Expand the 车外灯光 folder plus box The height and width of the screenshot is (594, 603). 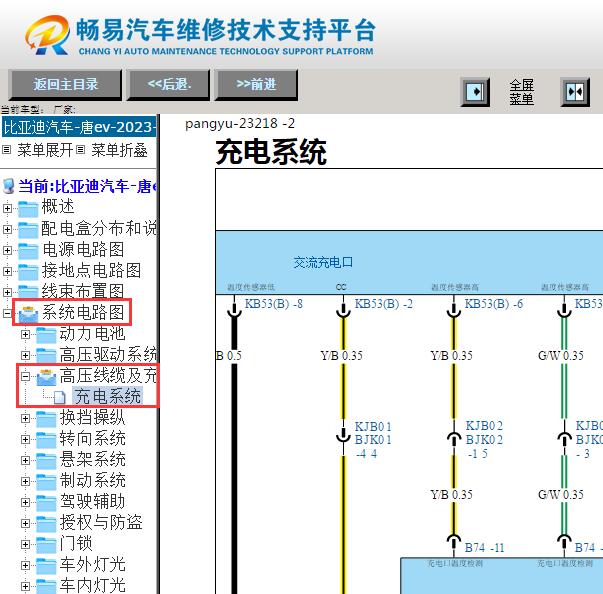25,565
